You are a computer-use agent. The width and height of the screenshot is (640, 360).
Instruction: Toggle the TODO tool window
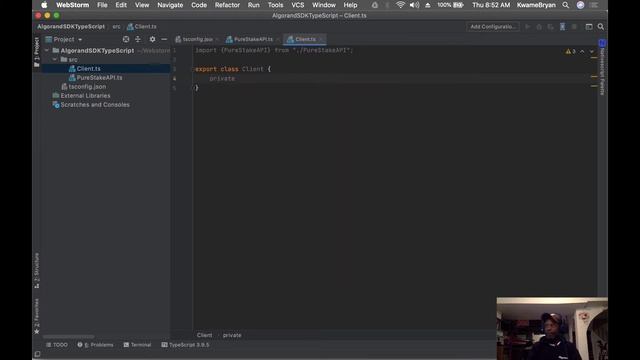pyautogui.click(x=57, y=345)
